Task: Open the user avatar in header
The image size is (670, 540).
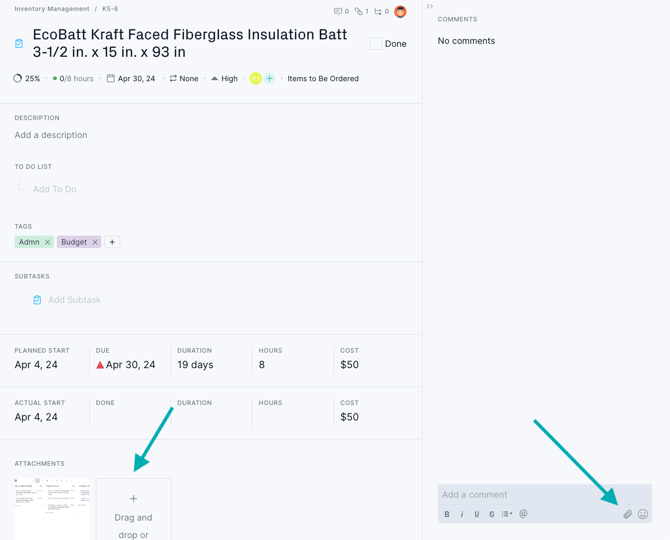Action: [x=400, y=12]
